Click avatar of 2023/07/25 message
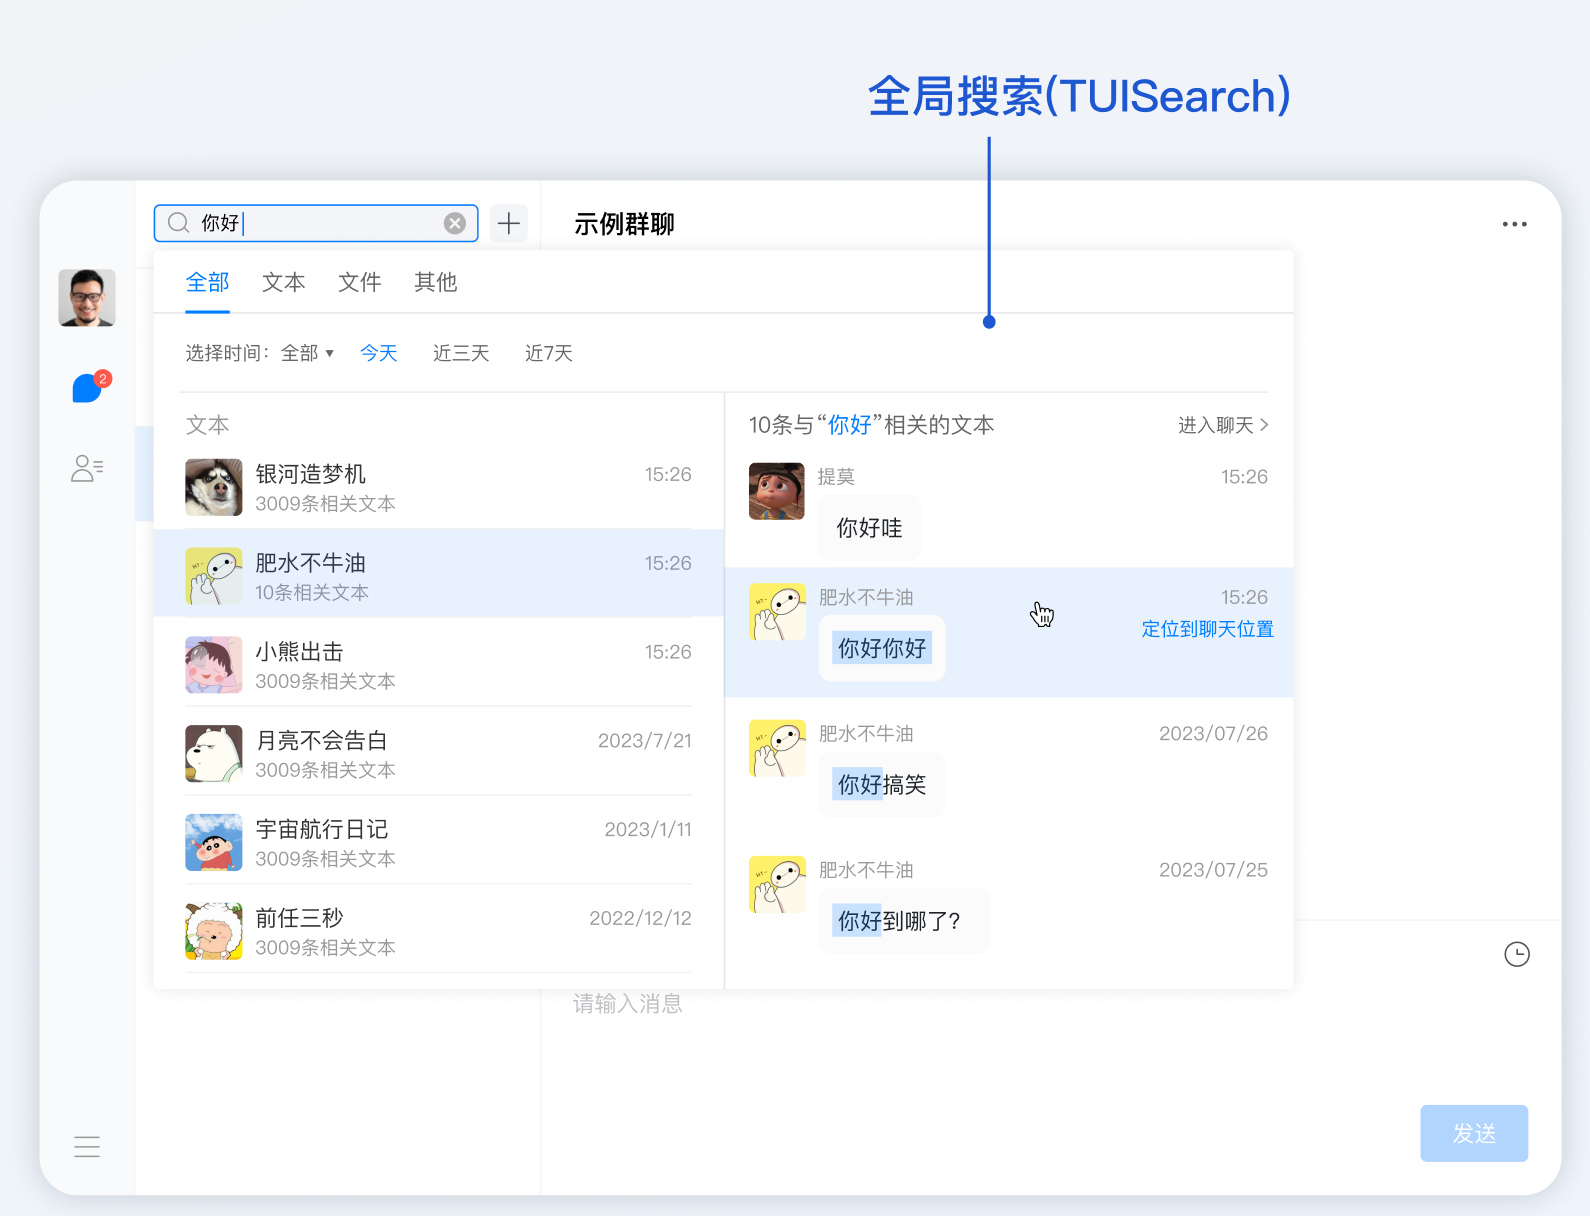The image size is (1590, 1216). tap(777, 884)
